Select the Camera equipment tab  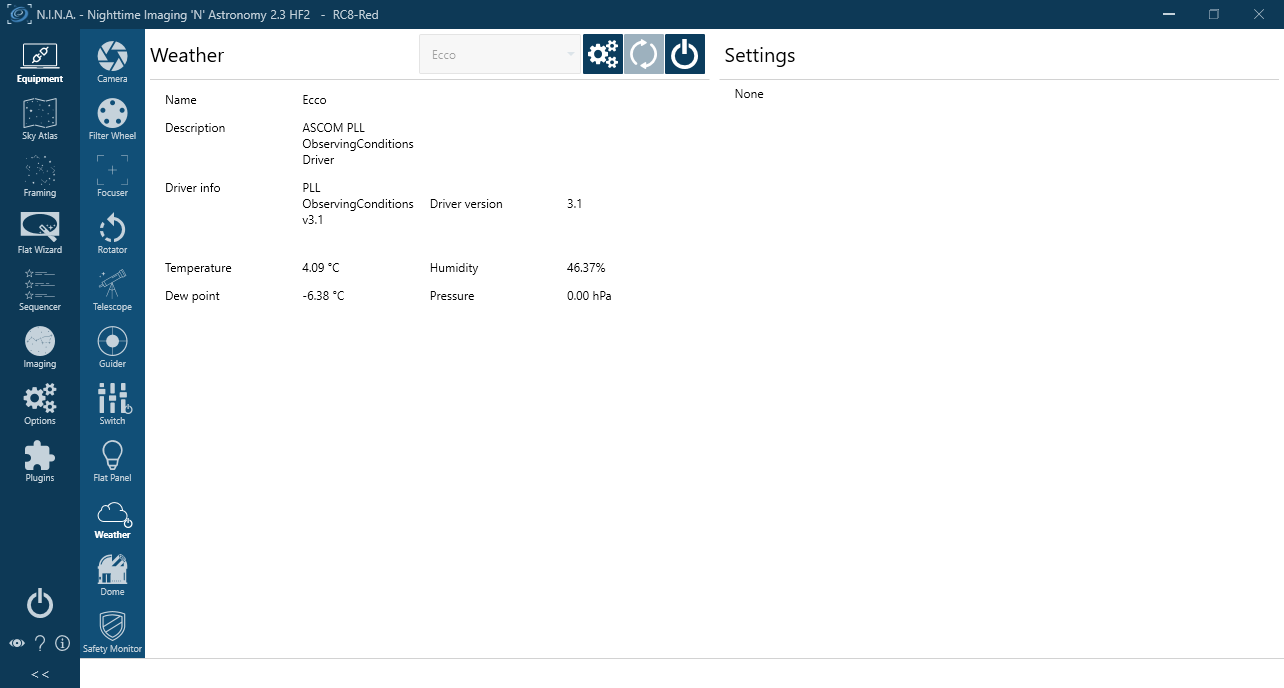tap(112, 63)
